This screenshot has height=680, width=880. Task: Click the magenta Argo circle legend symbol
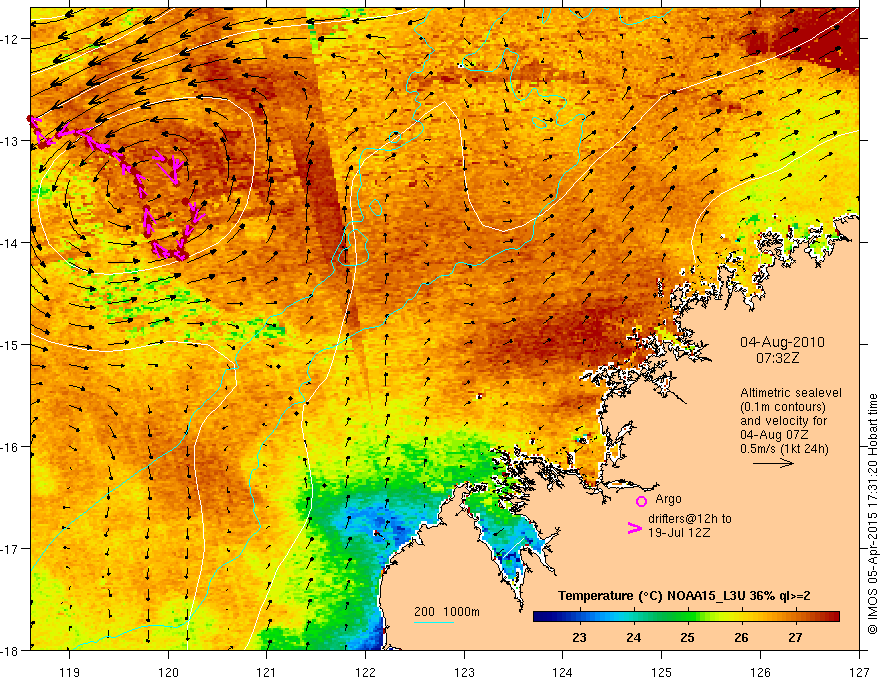click(x=641, y=501)
